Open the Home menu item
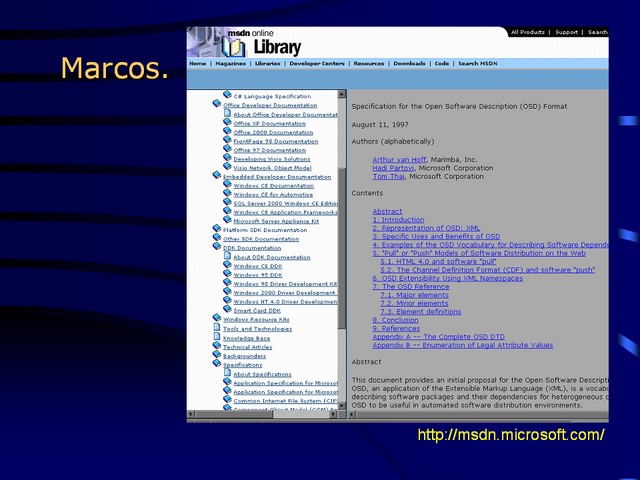This screenshot has height=480, width=640. 198,64
